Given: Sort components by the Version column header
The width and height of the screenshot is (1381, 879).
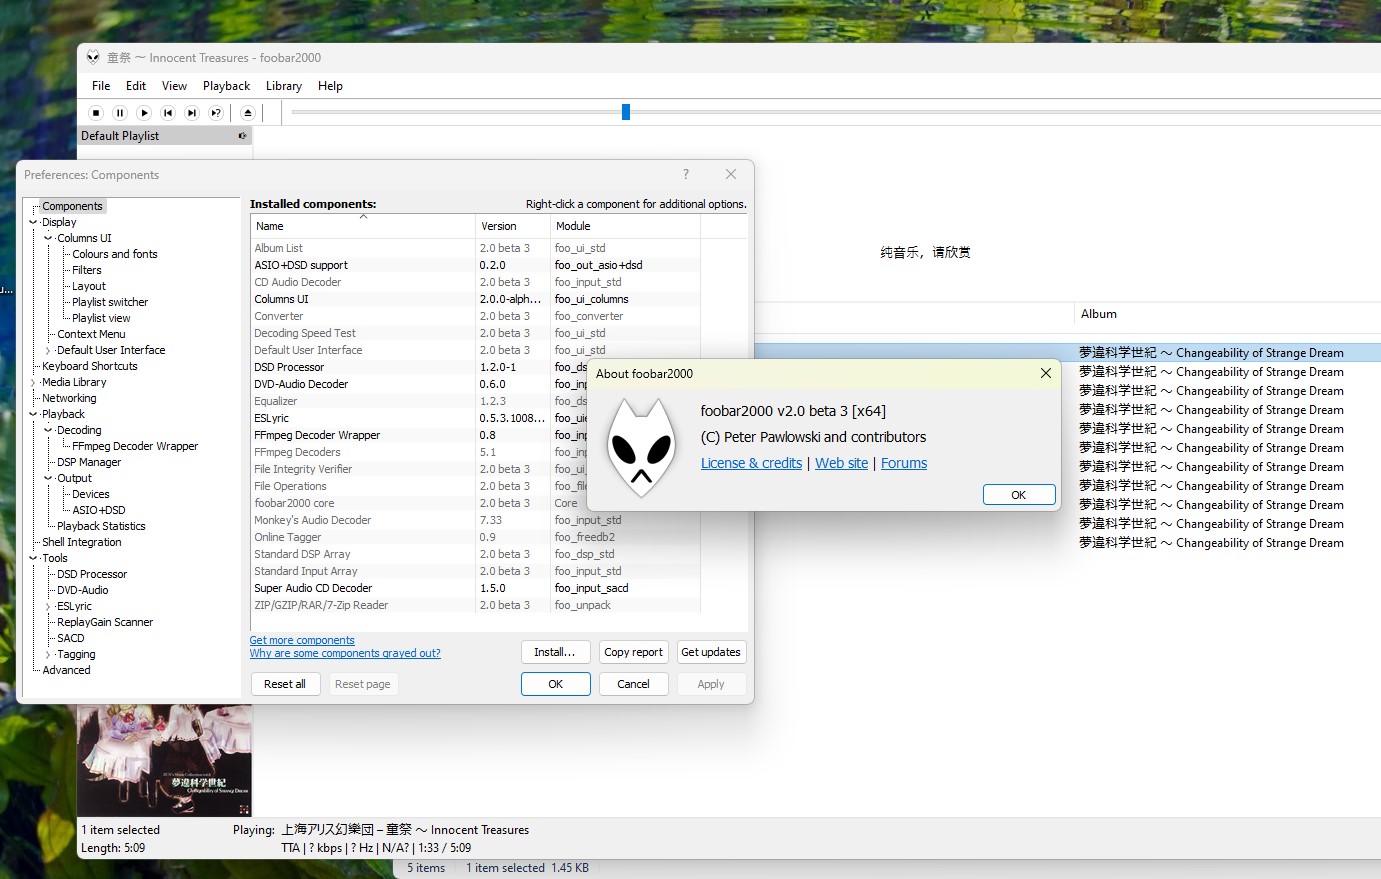Looking at the screenshot, I should click(x=513, y=226).
